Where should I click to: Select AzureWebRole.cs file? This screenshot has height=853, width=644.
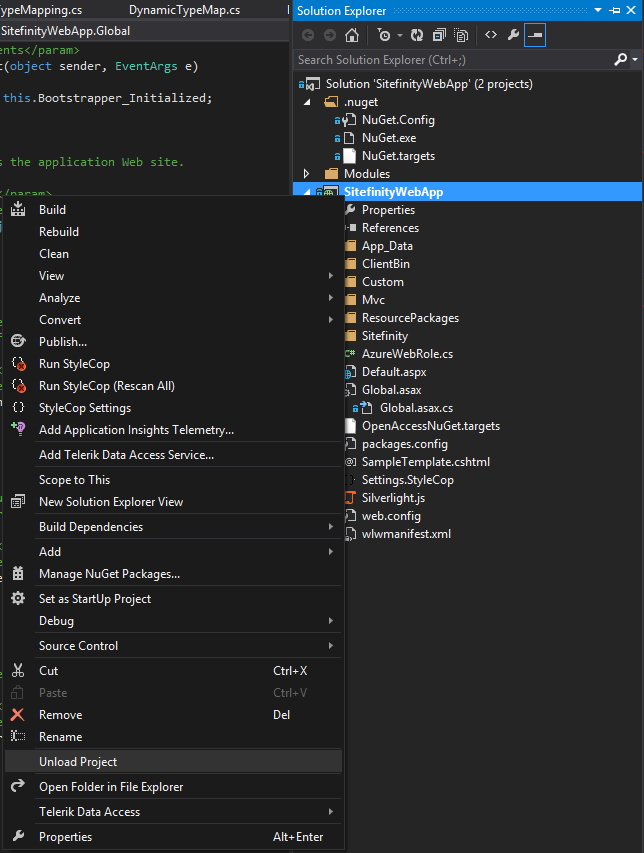407,354
